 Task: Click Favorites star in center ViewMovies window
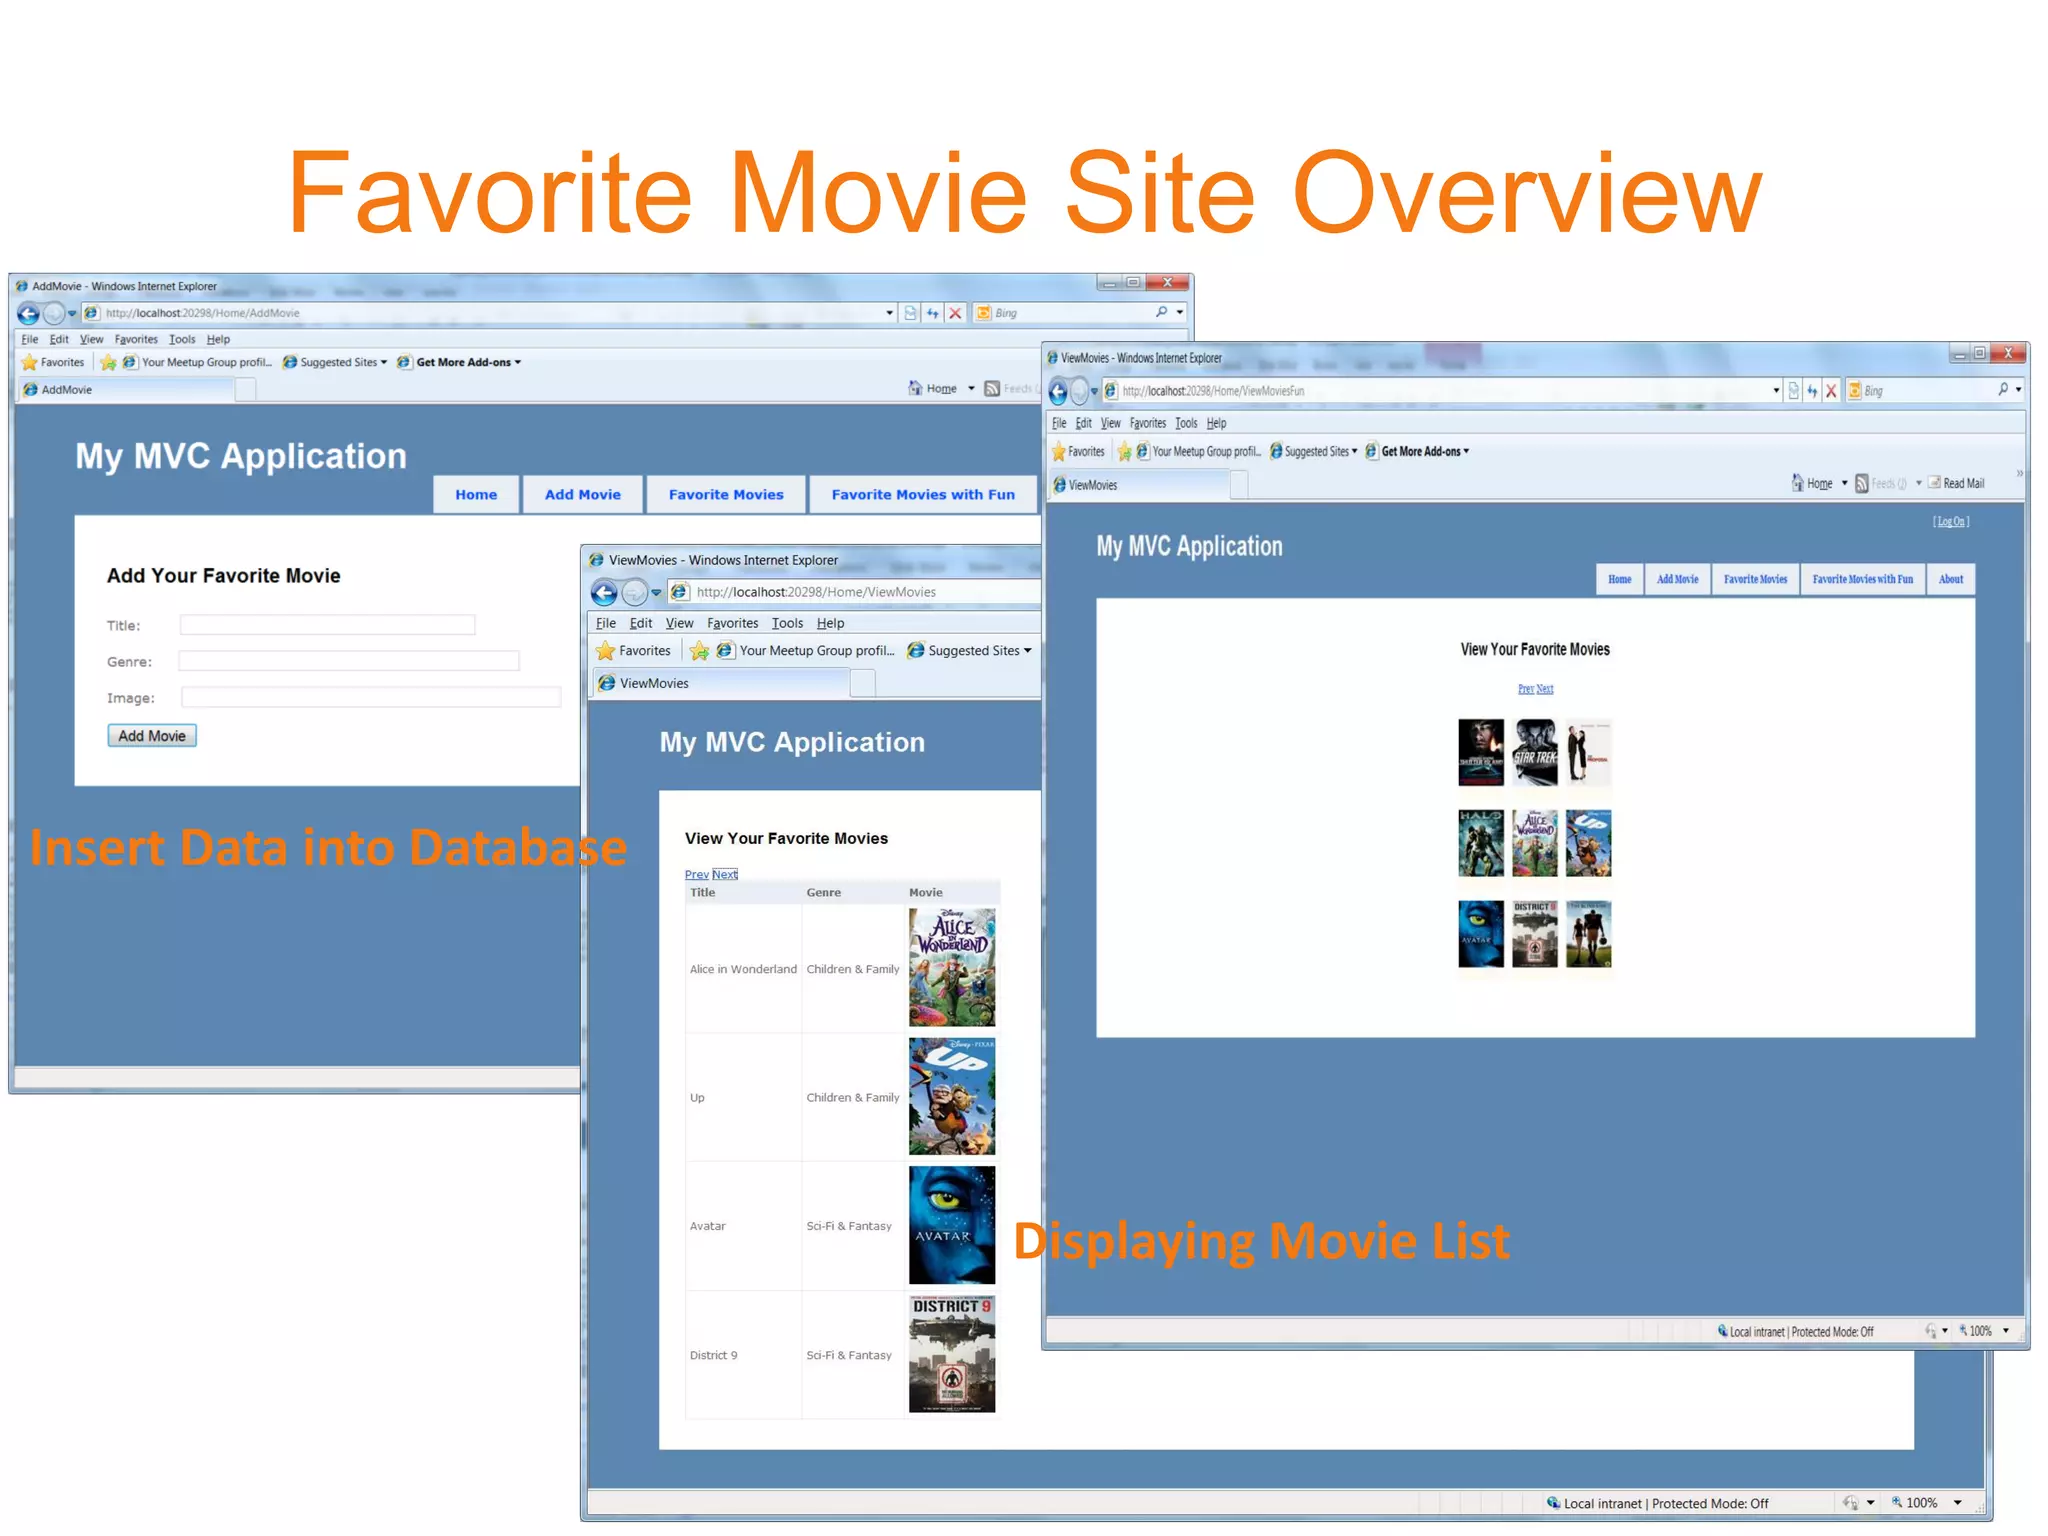point(605,651)
